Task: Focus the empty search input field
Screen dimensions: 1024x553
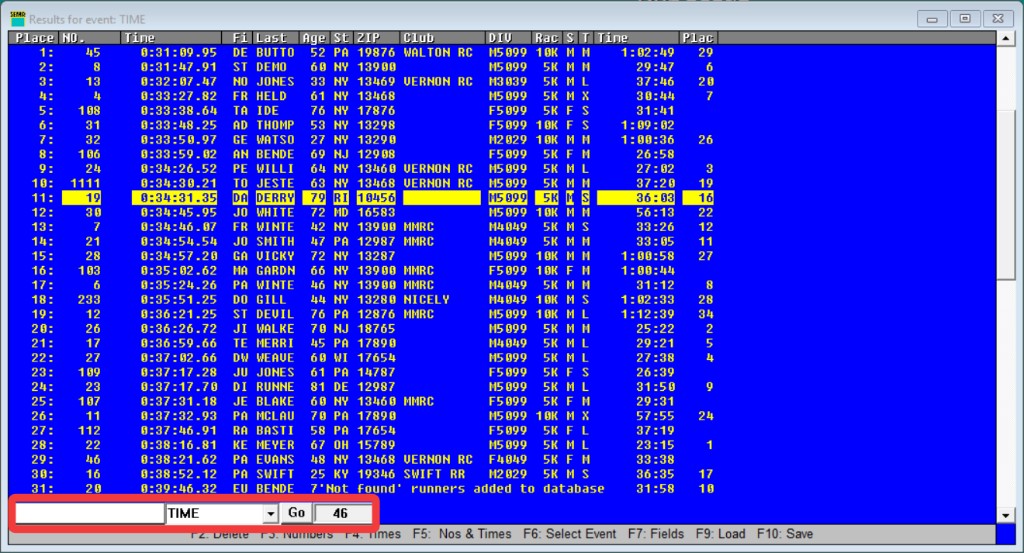Action: tap(89, 514)
